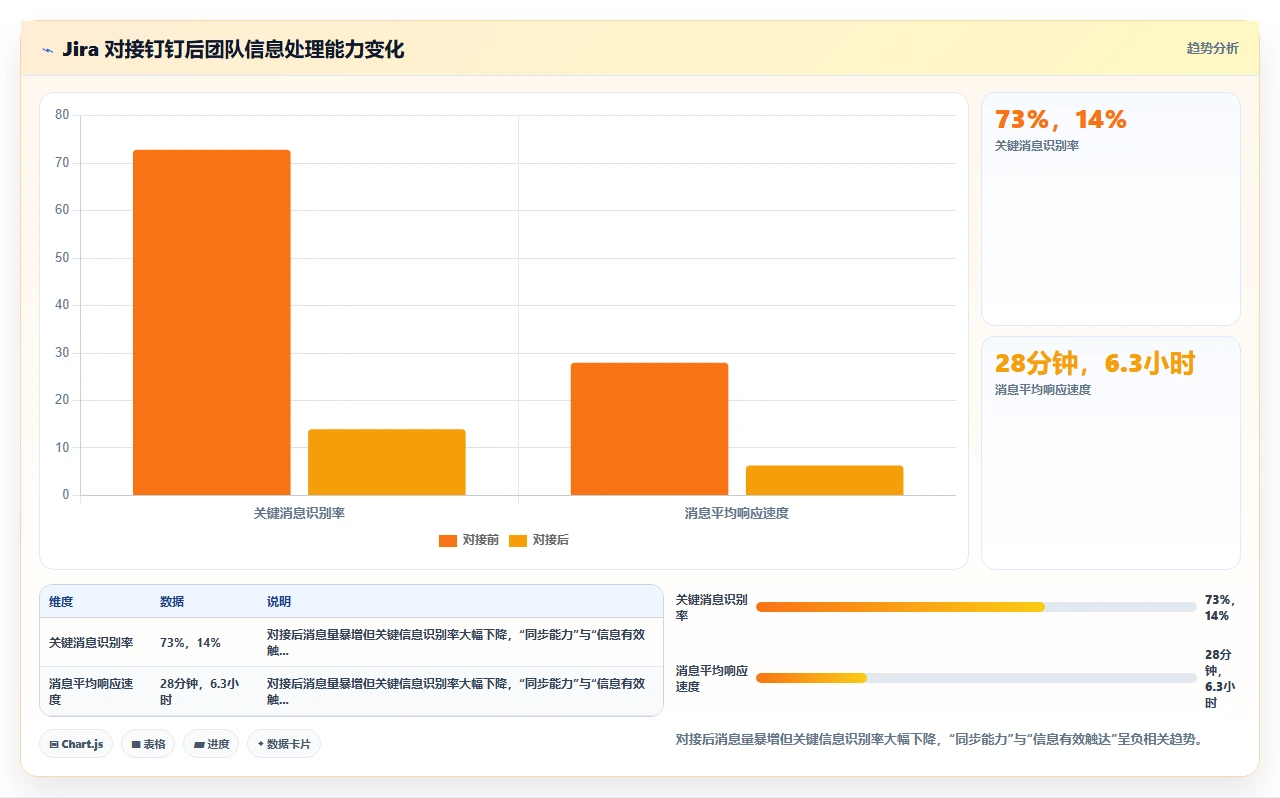Select the 数据卡片 chip
Image resolution: width=1280 pixels, height=798 pixels.
pos(284,744)
